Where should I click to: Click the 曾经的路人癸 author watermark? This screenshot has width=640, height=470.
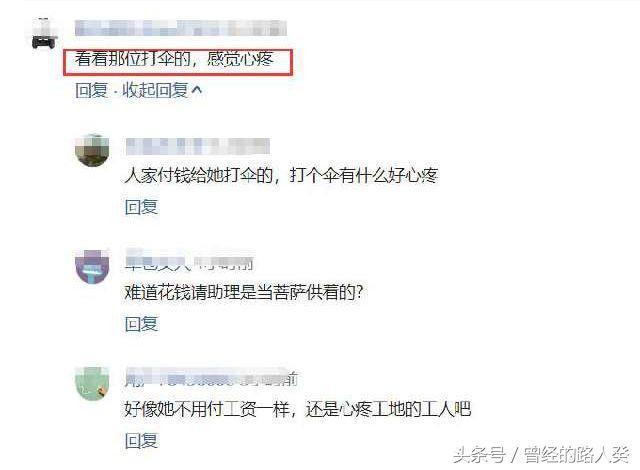576,454
